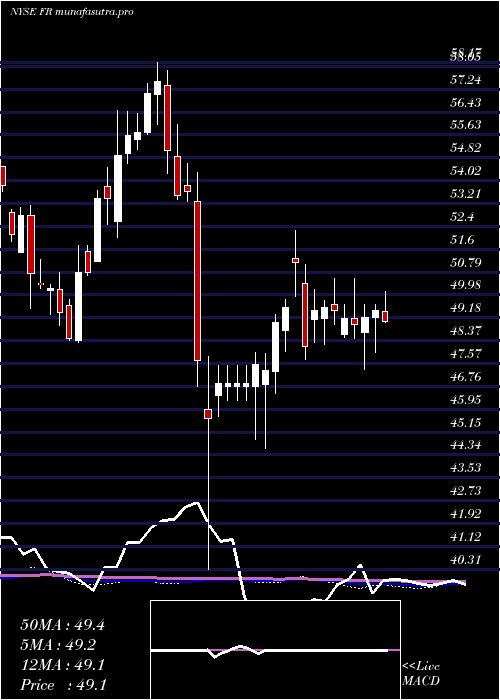Click the white candle at the chart peak
Image resolution: width=500 pixels, height=700 pixels.
(157, 88)
